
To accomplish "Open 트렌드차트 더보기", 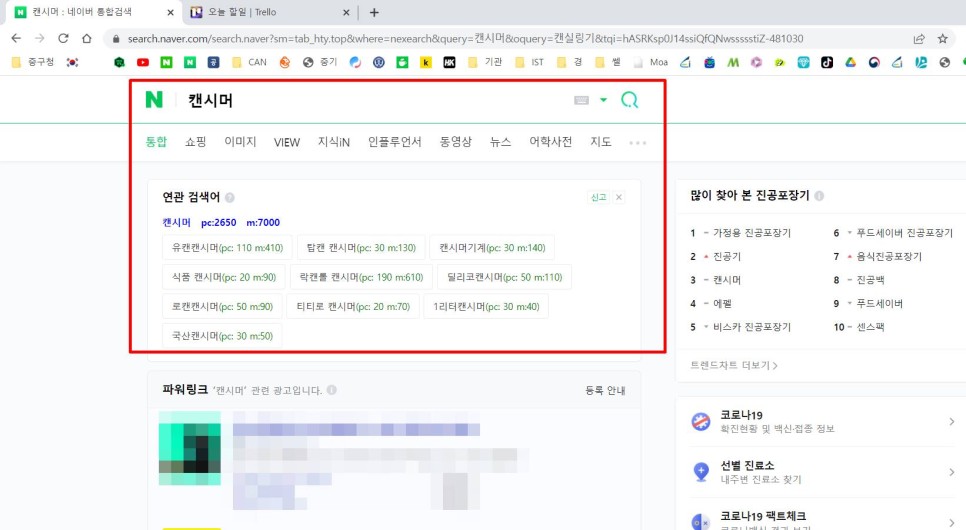I will [x=734, y=365].
